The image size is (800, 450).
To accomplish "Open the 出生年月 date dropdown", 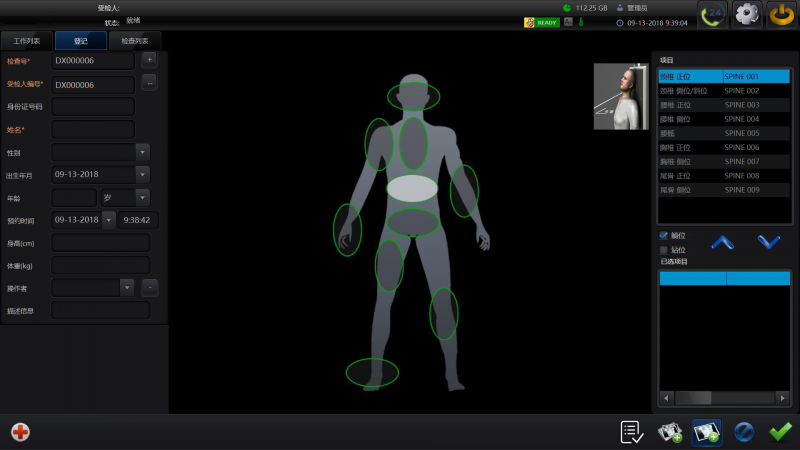I will point(142,175).
